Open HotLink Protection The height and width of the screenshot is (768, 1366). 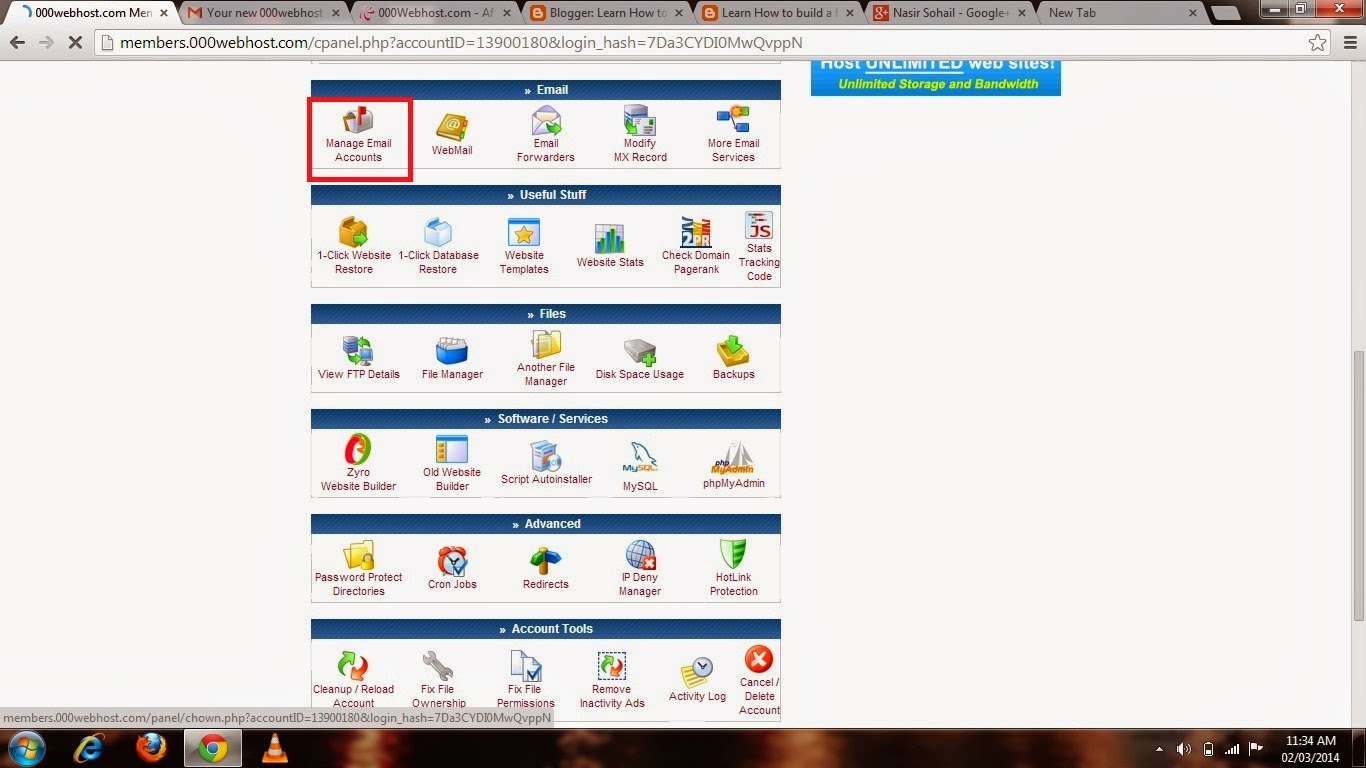pyautogui.click(x=733, y=568)
